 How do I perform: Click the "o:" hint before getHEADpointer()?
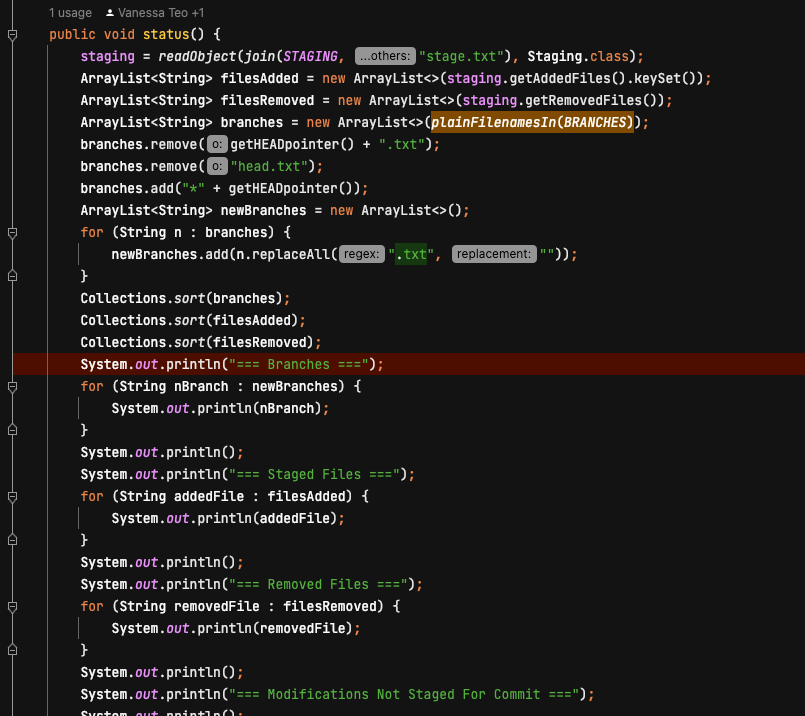point(216,144)
